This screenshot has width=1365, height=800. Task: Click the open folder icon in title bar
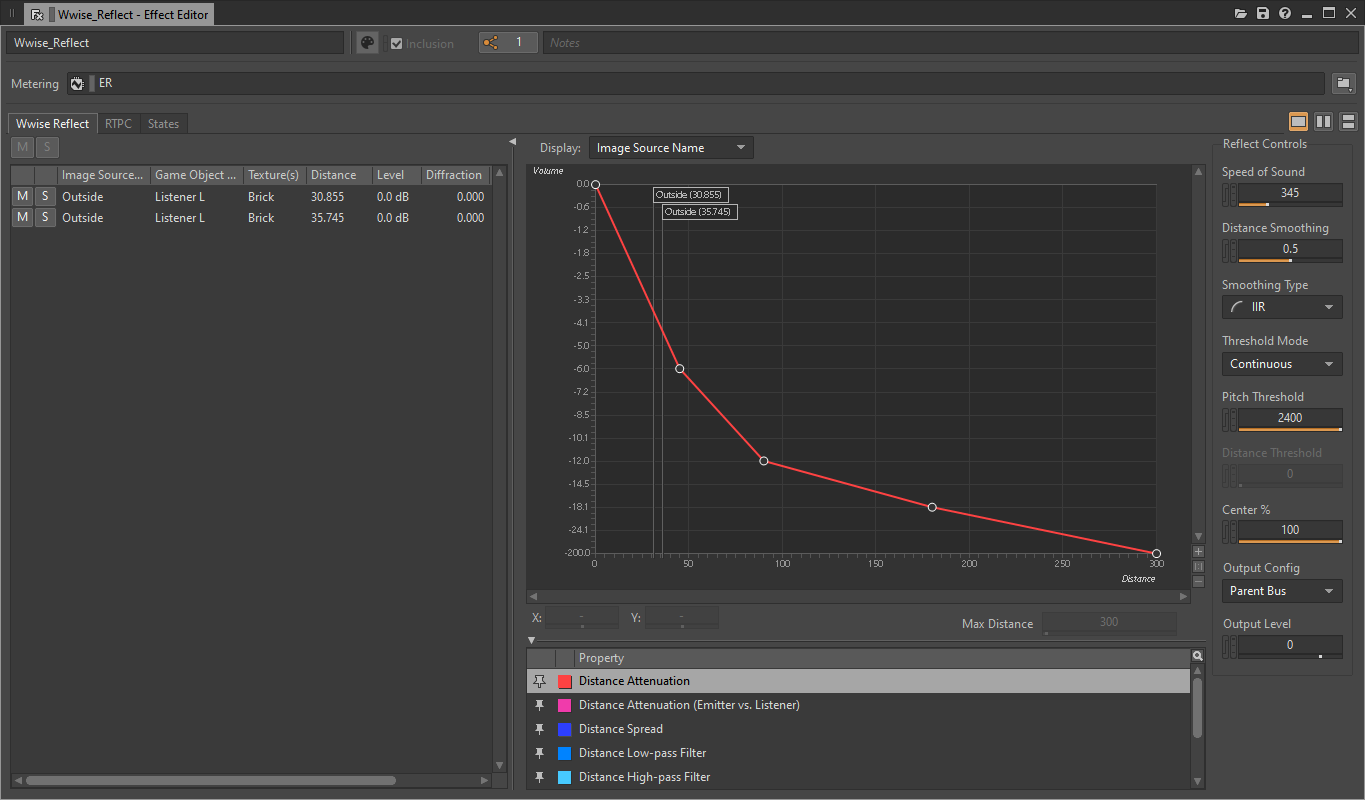(x=1241, y=14)
